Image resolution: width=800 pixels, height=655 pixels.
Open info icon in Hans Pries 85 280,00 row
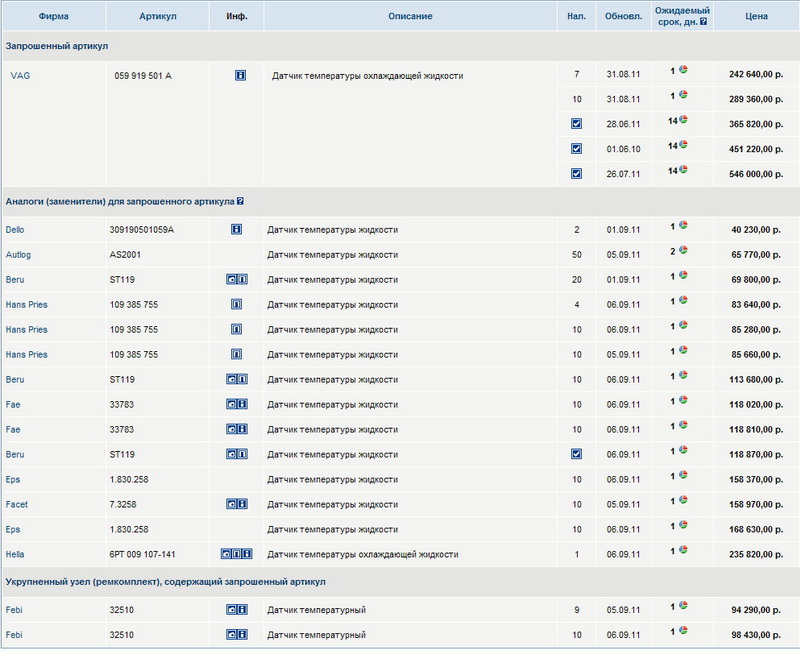236,330
